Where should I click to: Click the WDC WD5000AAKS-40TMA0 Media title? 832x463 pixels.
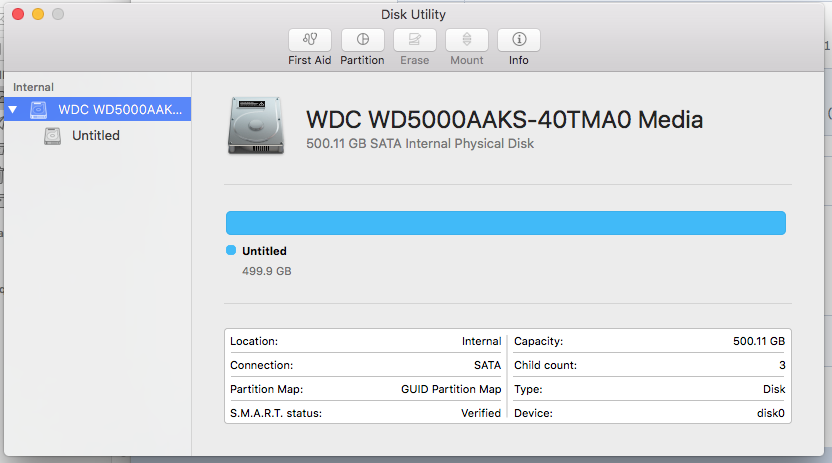[505, 119]
